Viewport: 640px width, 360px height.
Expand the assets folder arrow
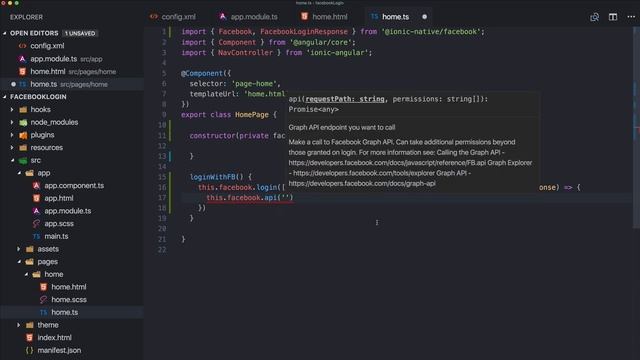coord(19,249)
